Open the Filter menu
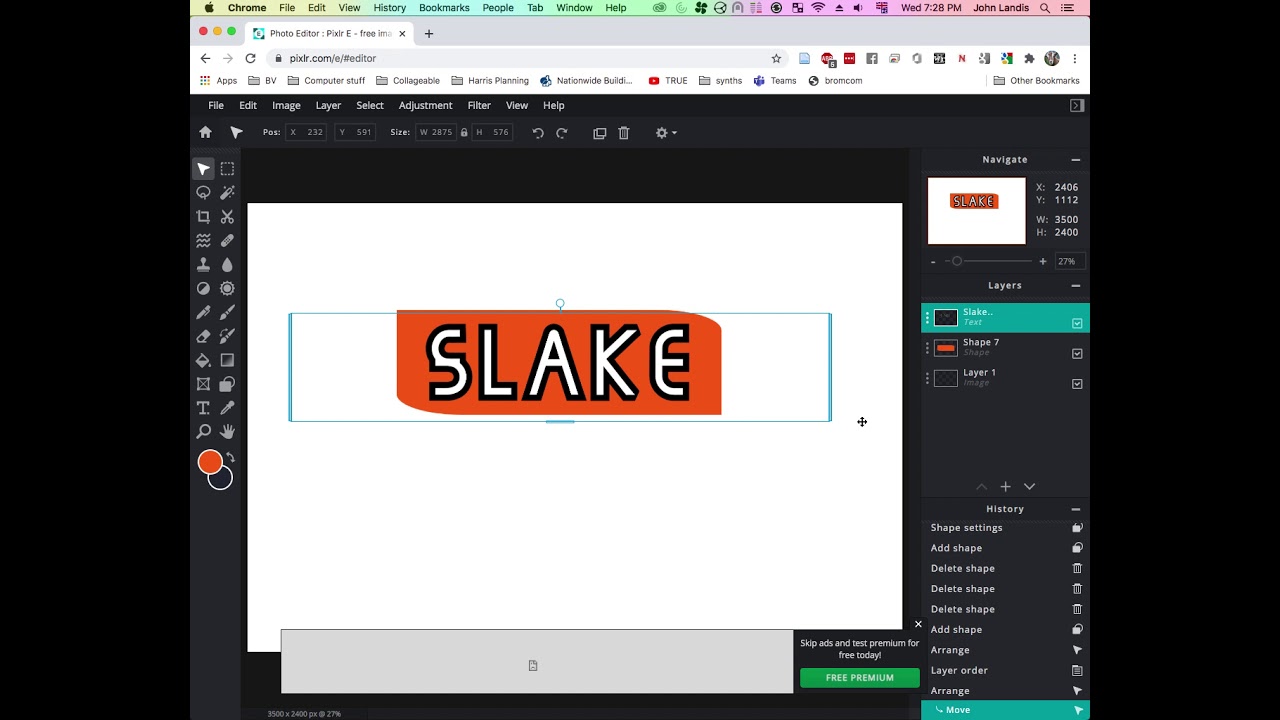Screen dimensions: 1280x720 pos(479,105)
